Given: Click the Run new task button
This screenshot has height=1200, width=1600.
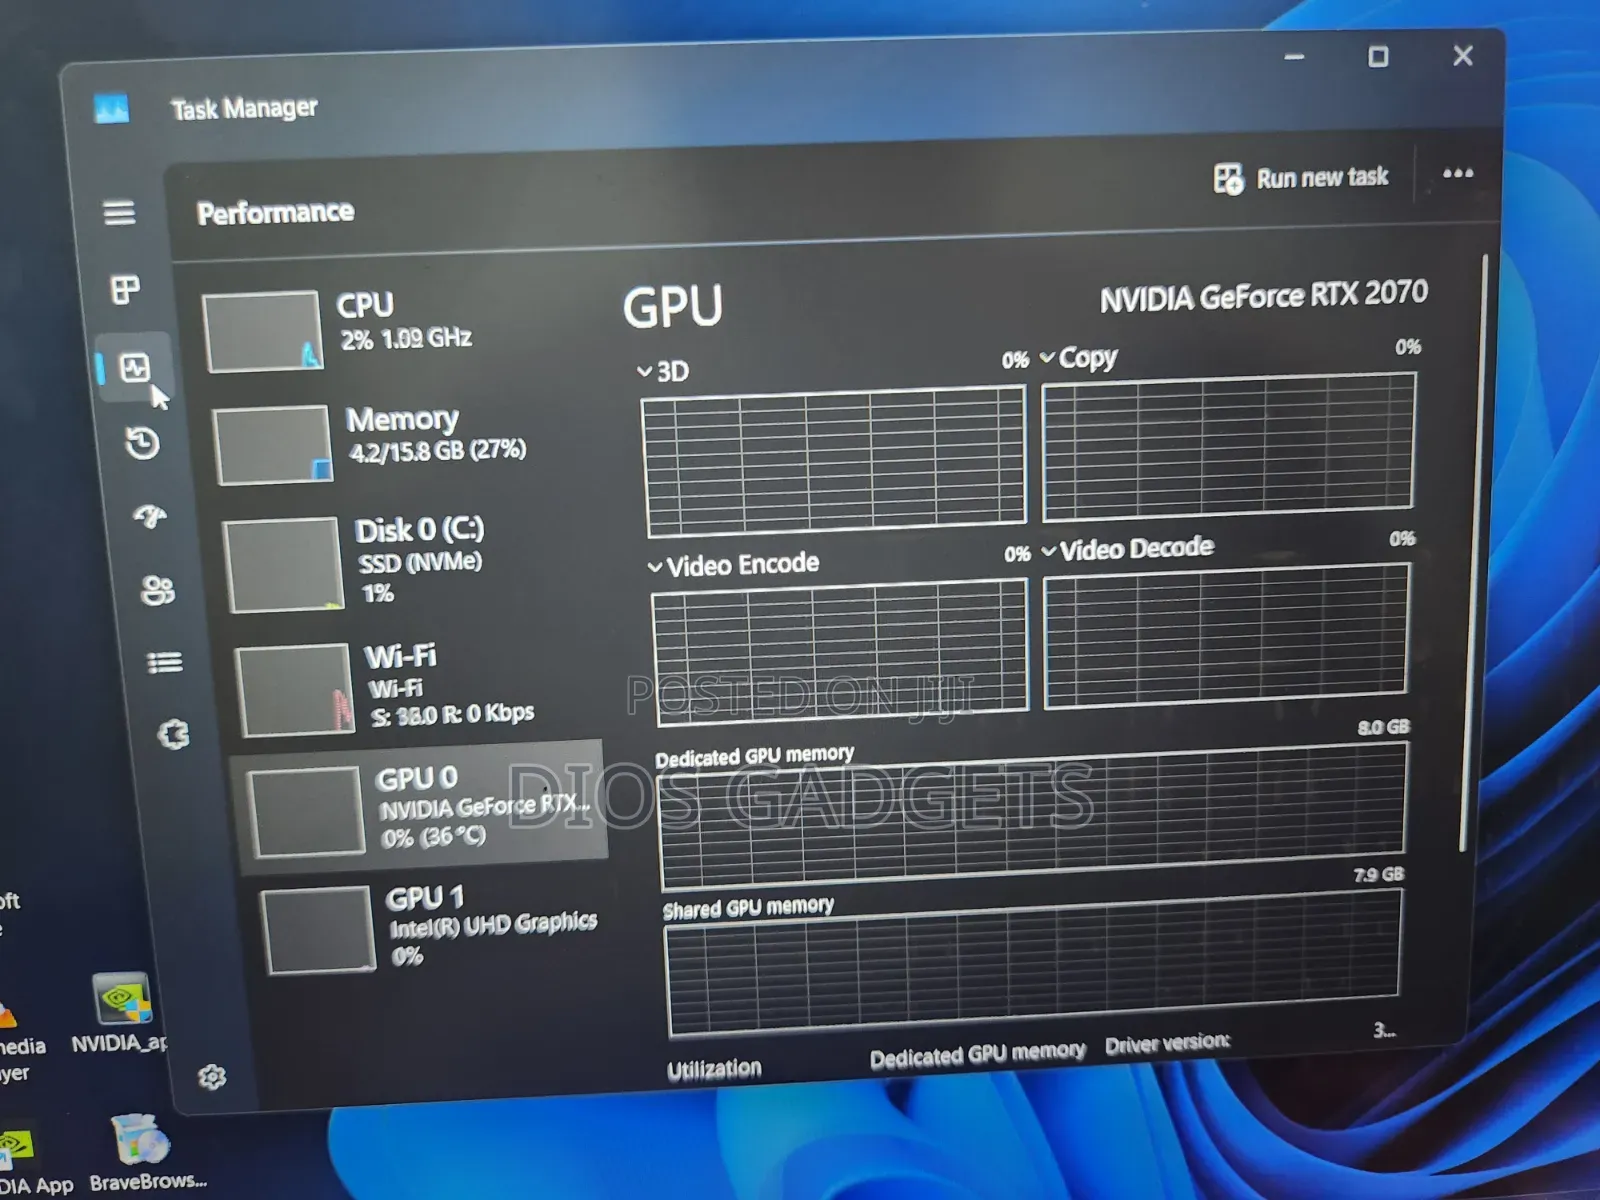Looking at the screenshot, I should 1300,178.
